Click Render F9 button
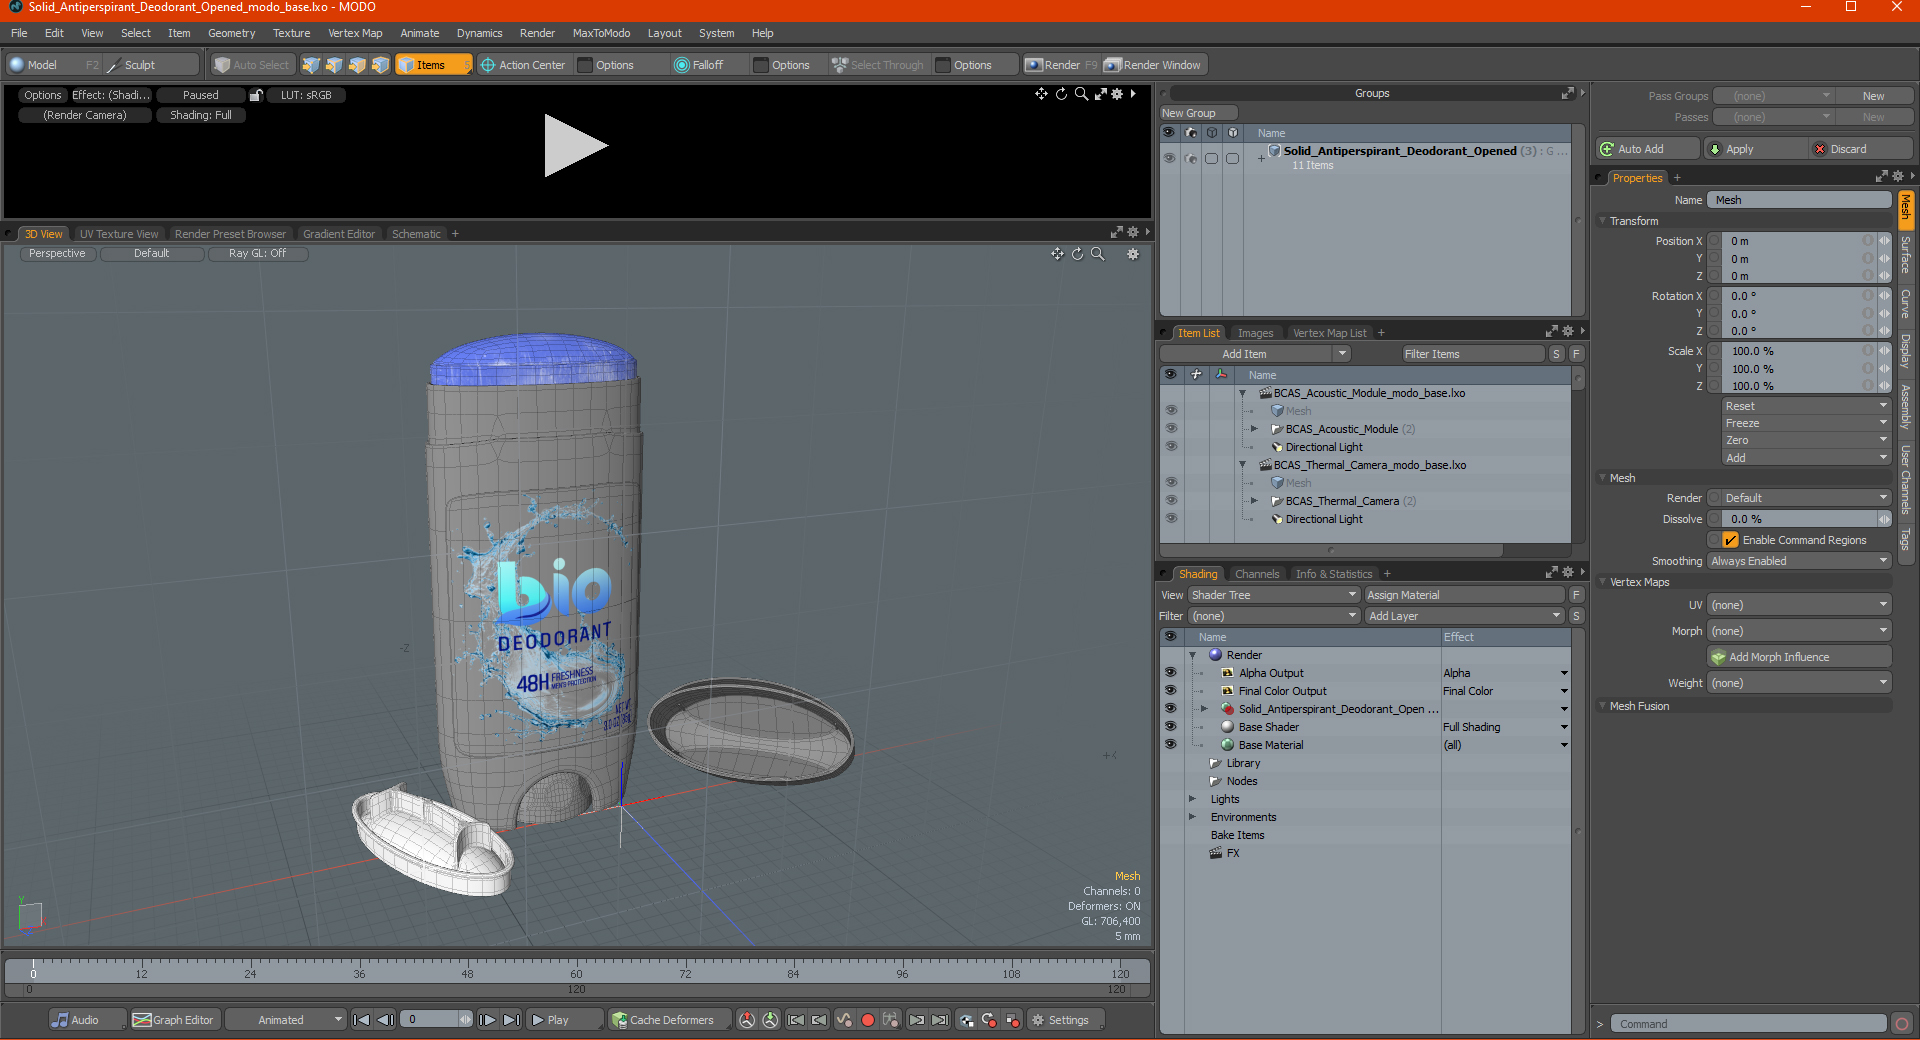This screenshot has width=1920, height=1040. point(1062,65)
